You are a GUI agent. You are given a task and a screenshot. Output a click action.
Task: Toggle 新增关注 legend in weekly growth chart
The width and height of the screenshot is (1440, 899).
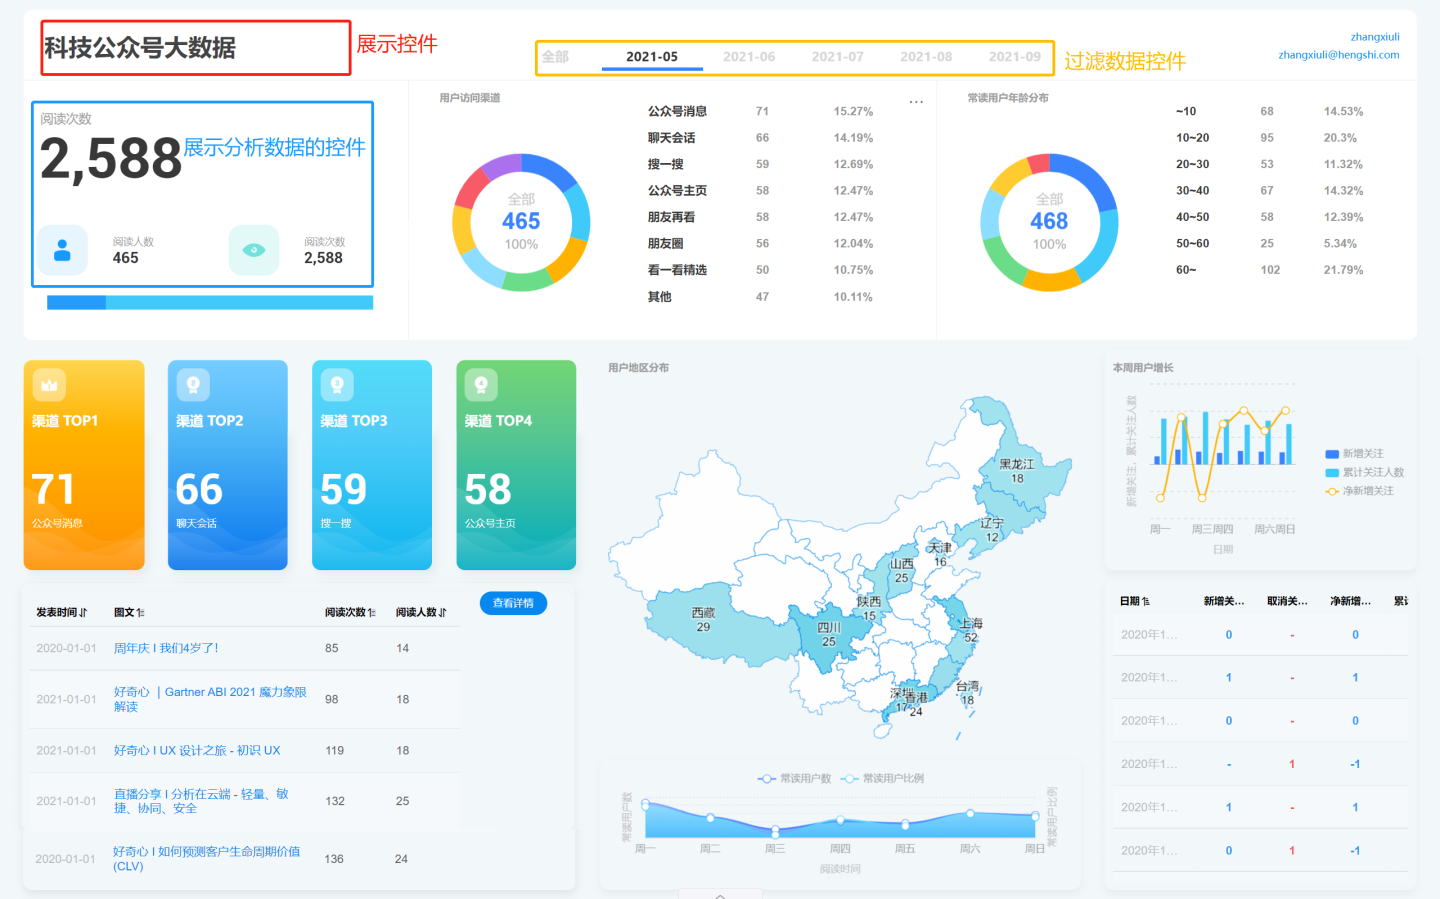tap(1354, 454)
